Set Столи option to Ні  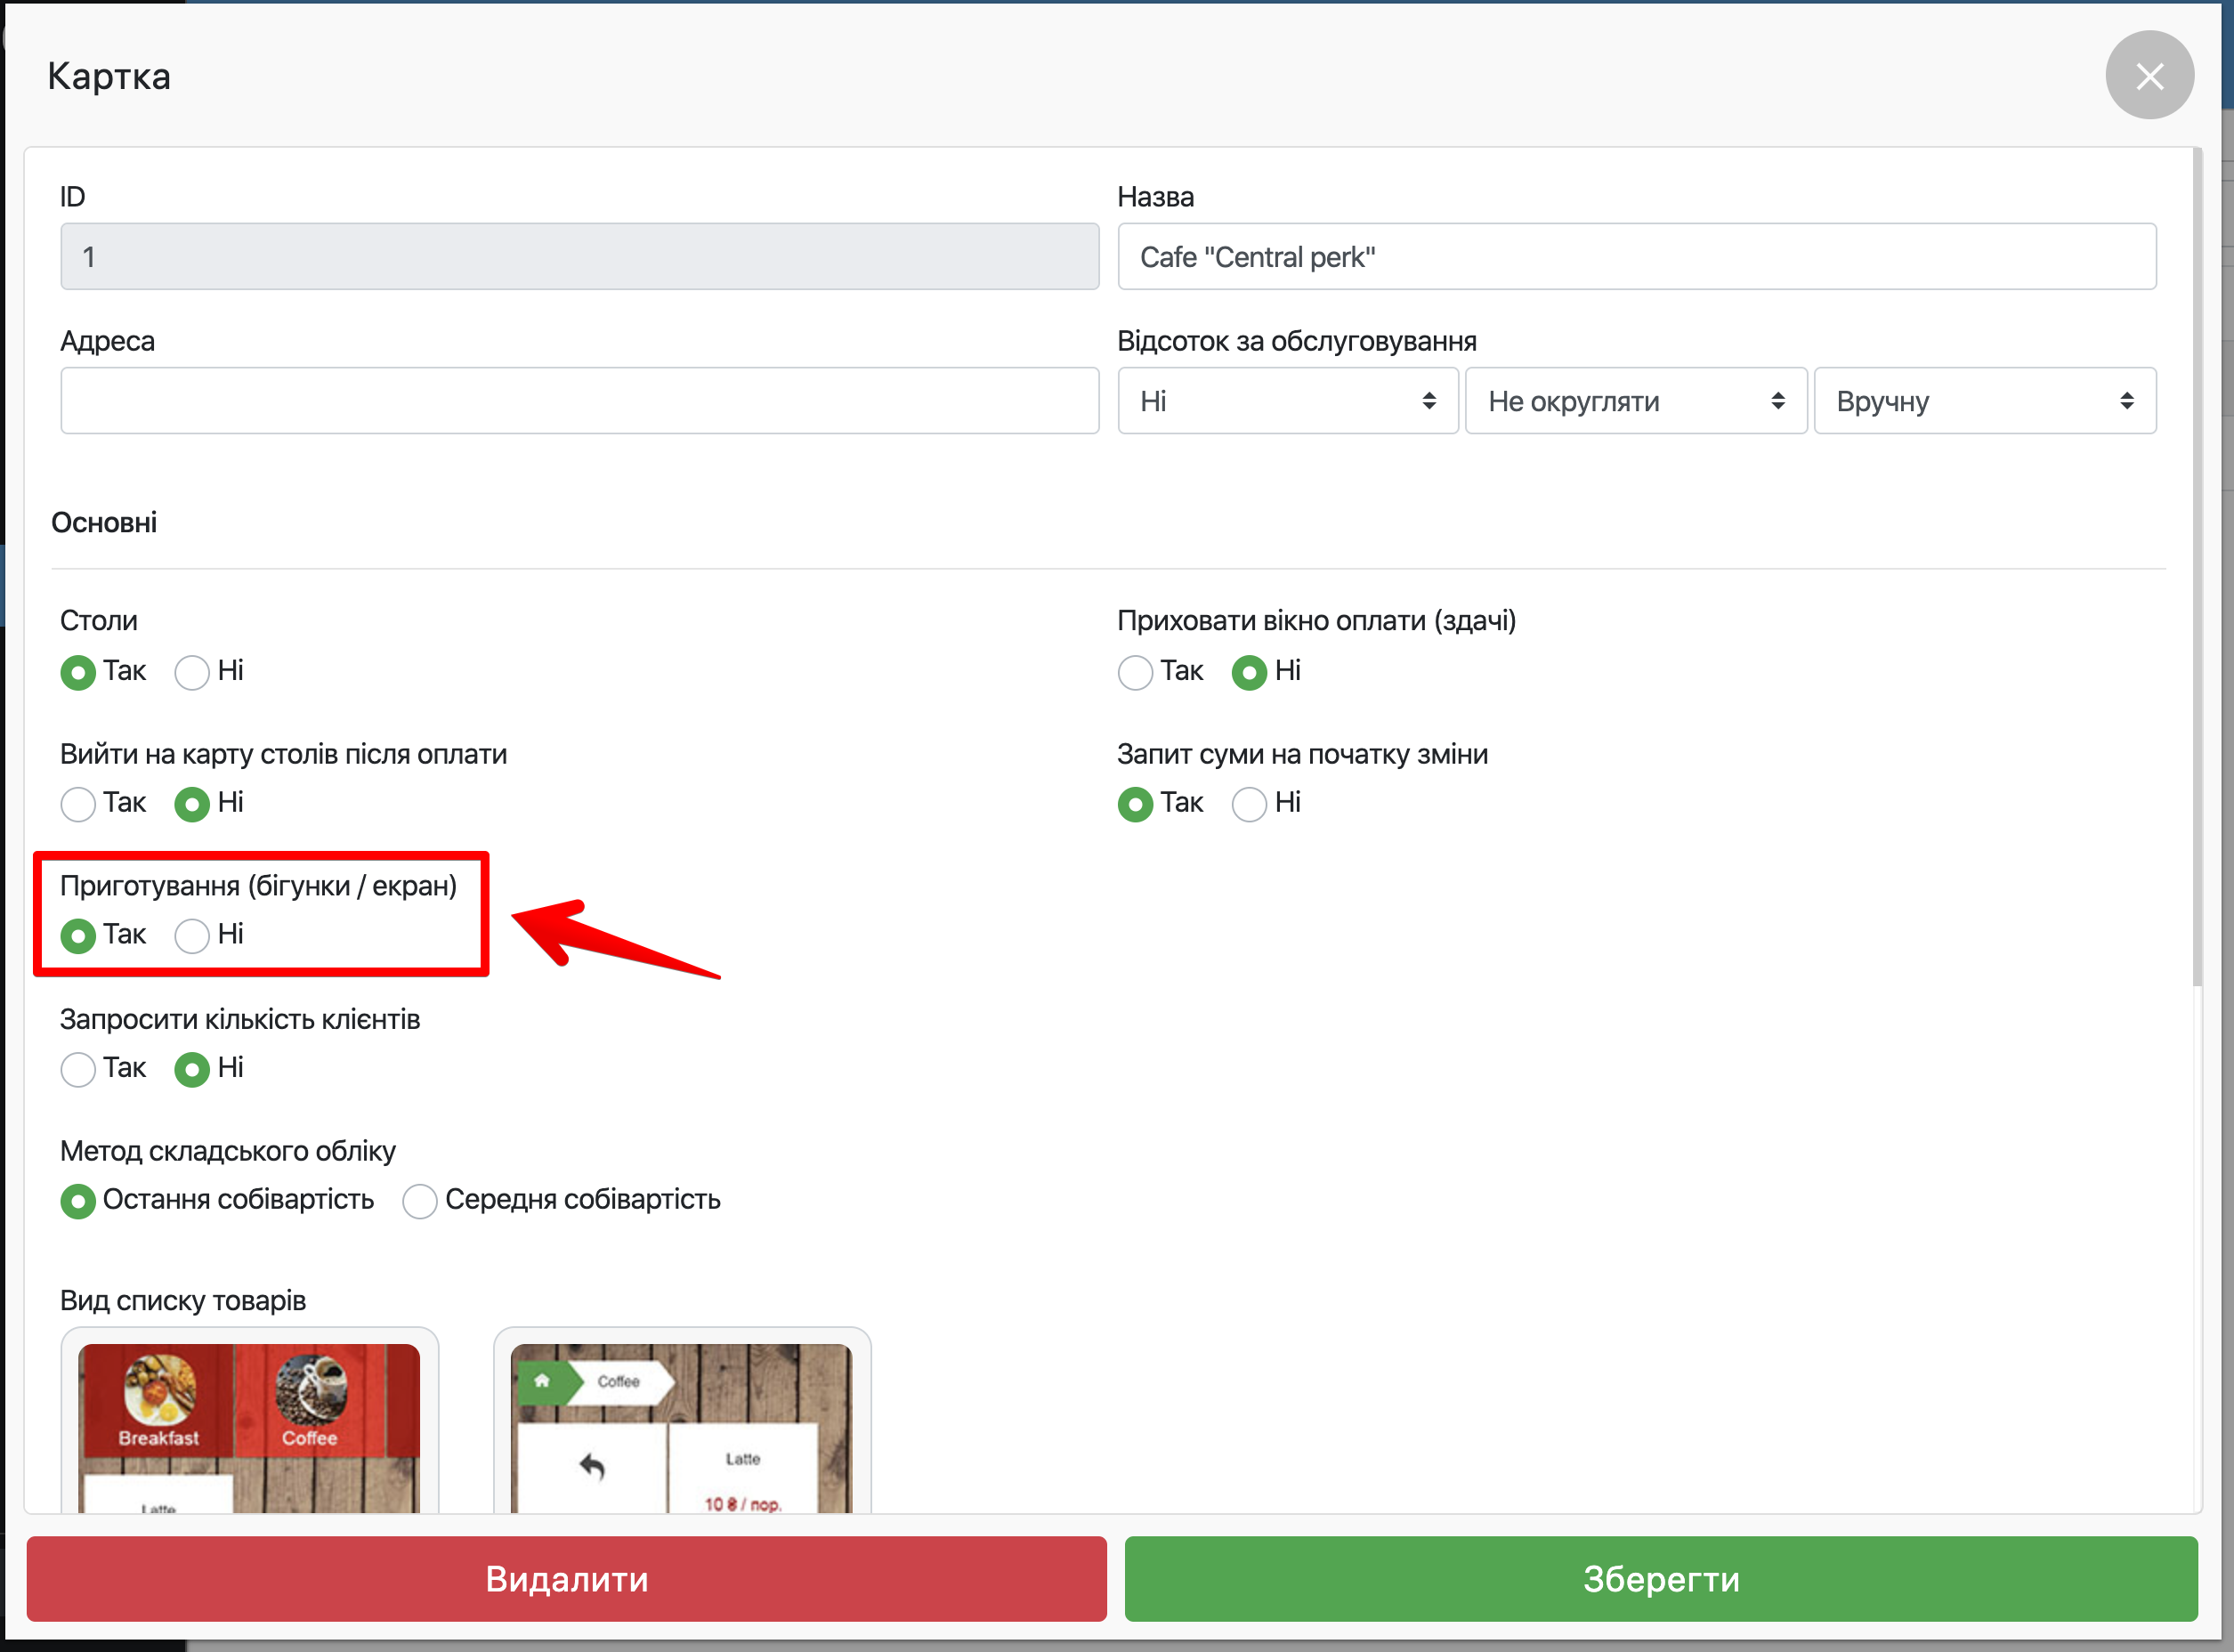[x=192, y=672]
